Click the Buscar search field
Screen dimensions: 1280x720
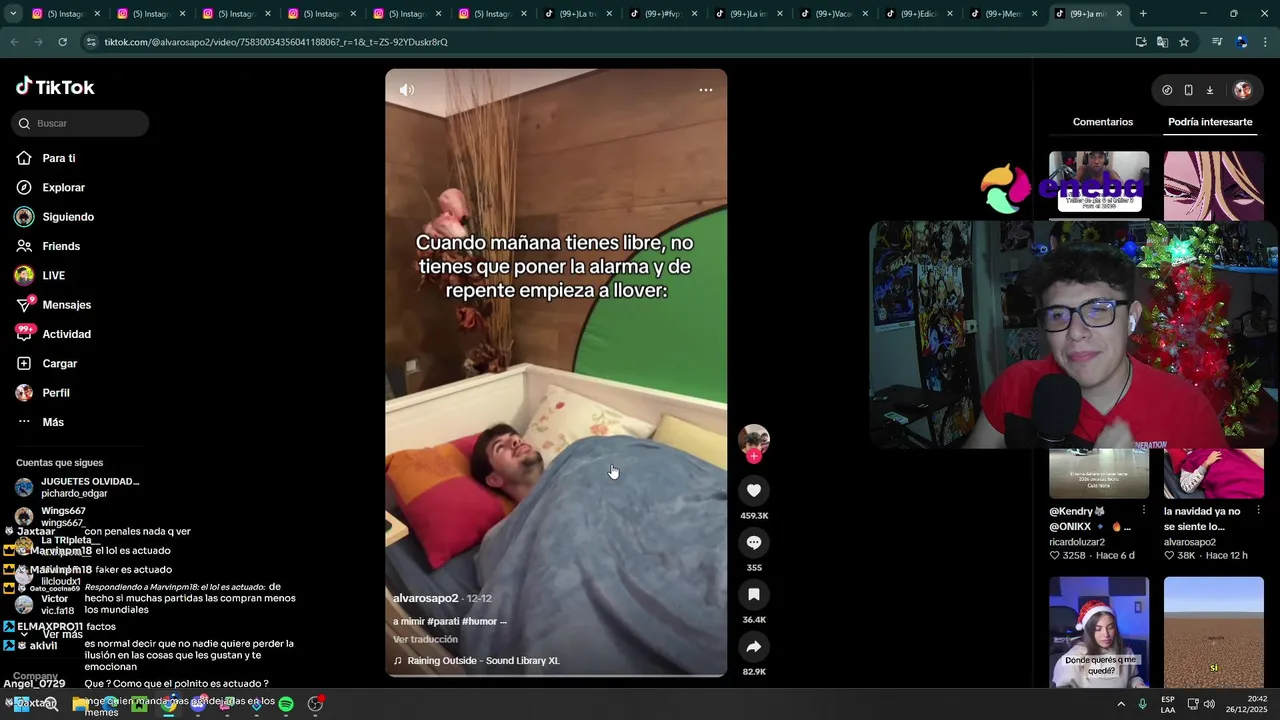point(80,123)
